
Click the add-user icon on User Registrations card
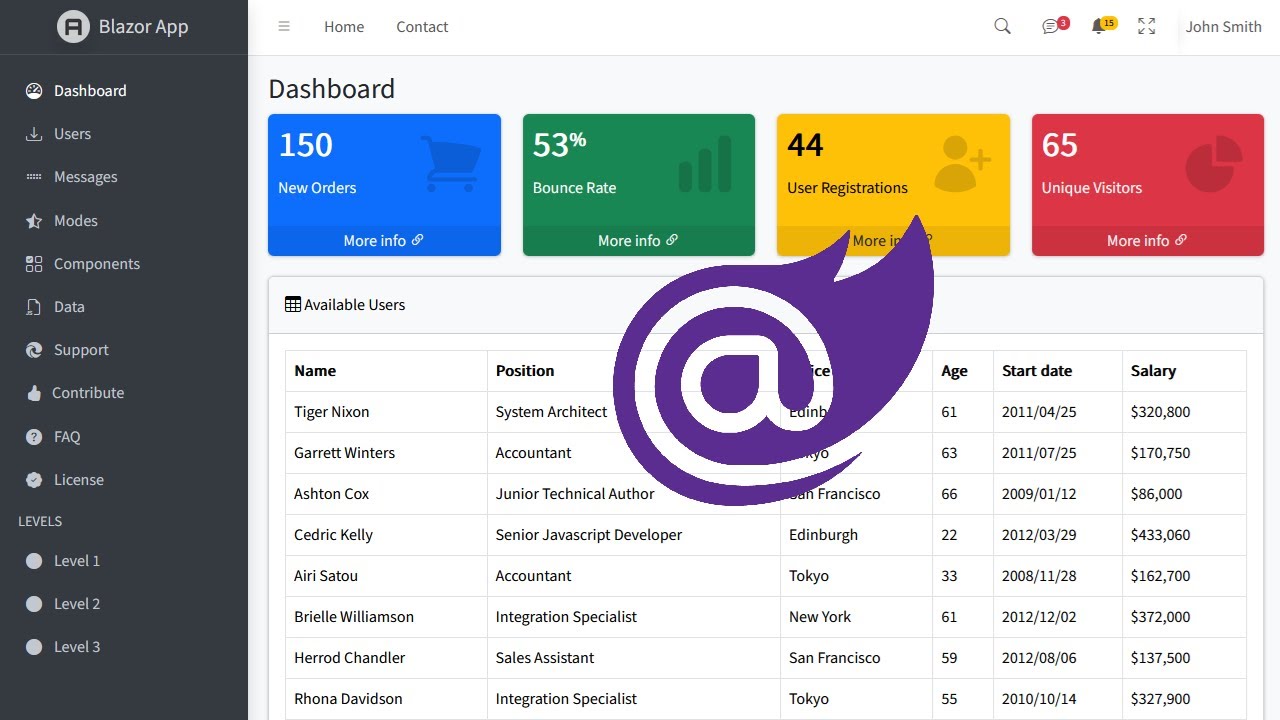point(961,163)
